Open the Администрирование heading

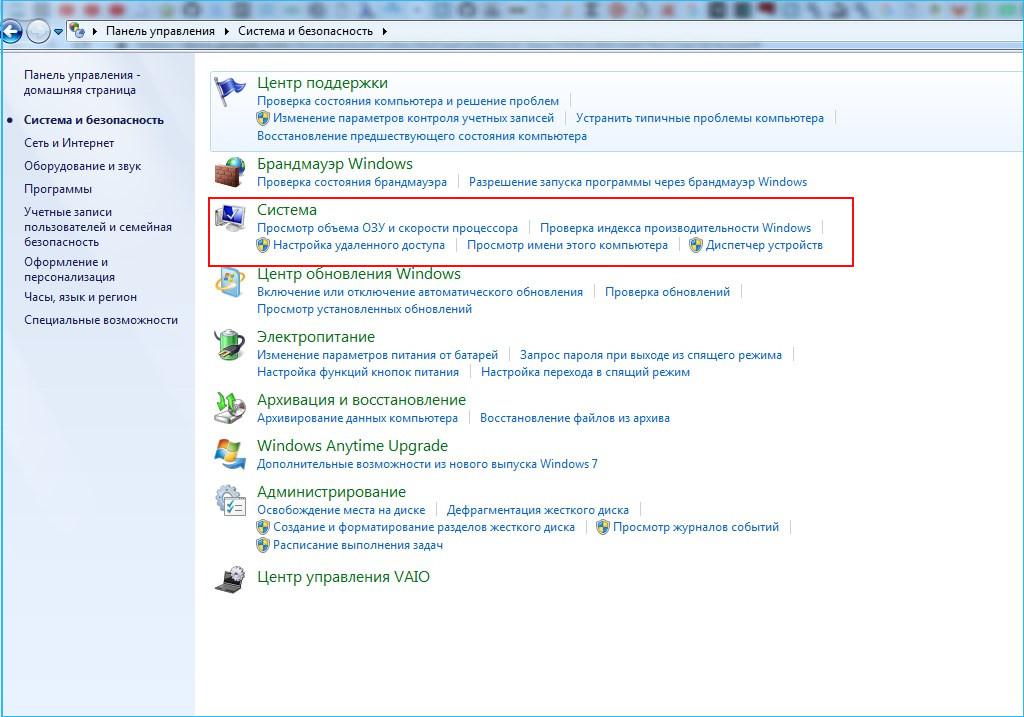click(331, 492)
